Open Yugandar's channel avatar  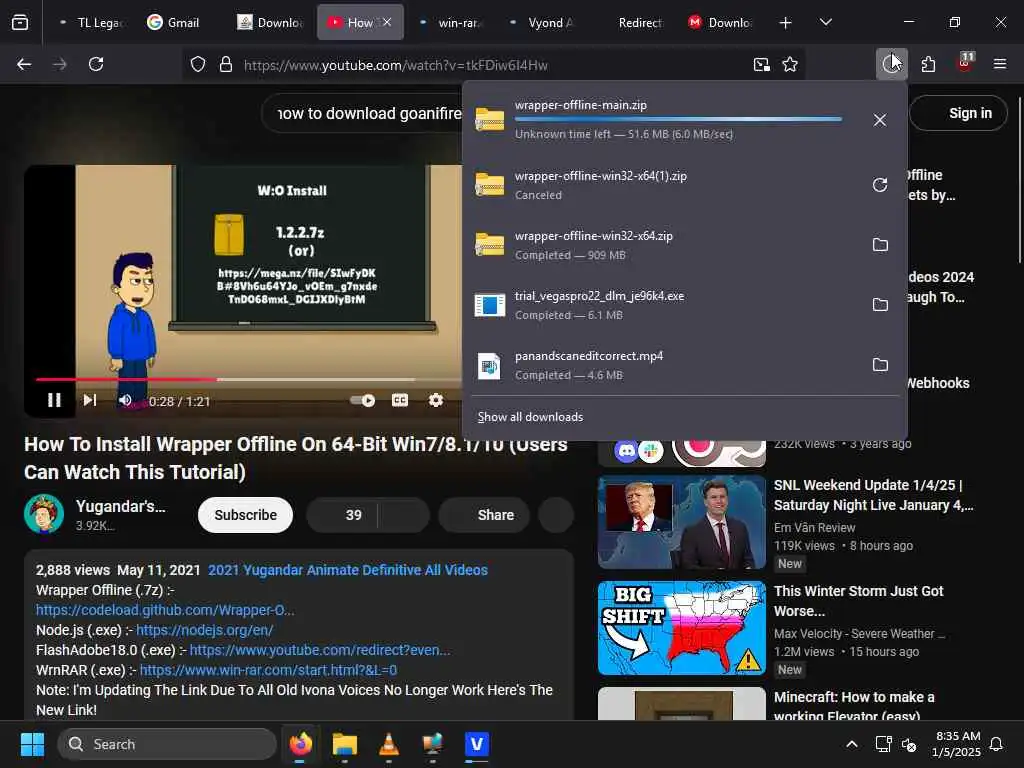[44, 515]
